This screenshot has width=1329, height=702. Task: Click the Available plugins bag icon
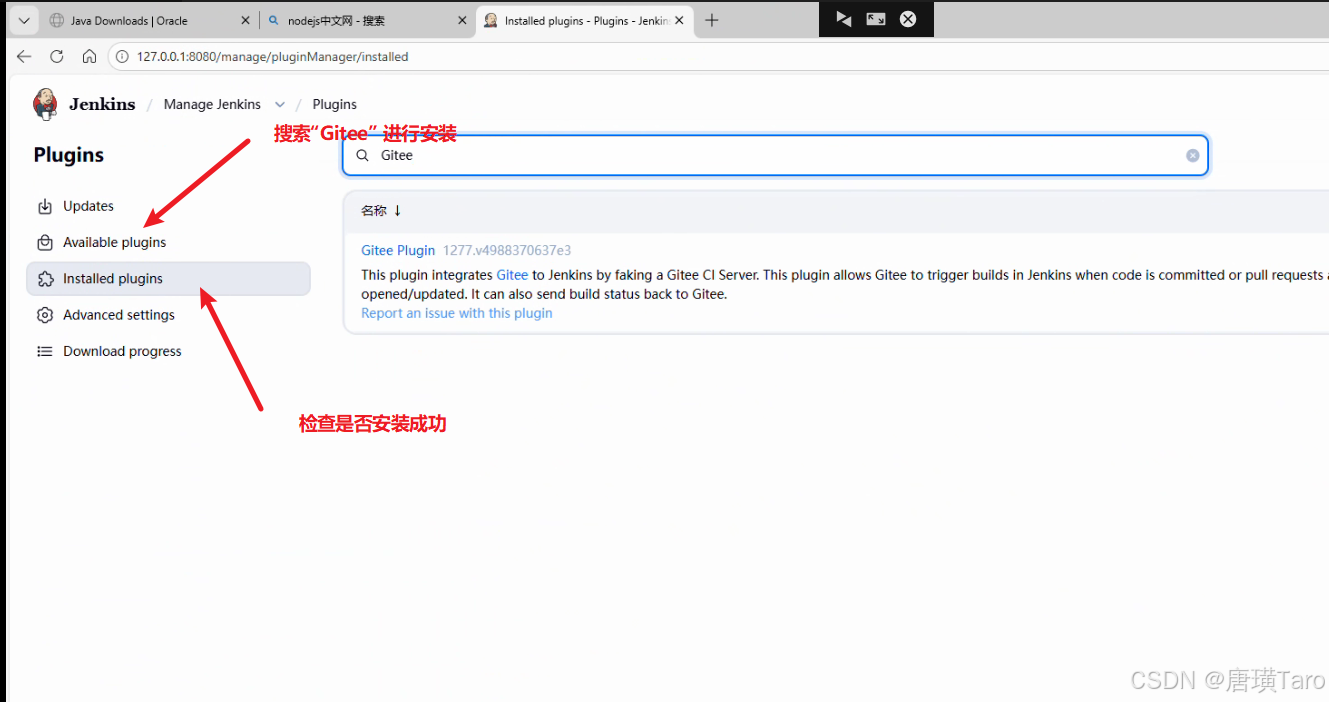click(45, 242)
